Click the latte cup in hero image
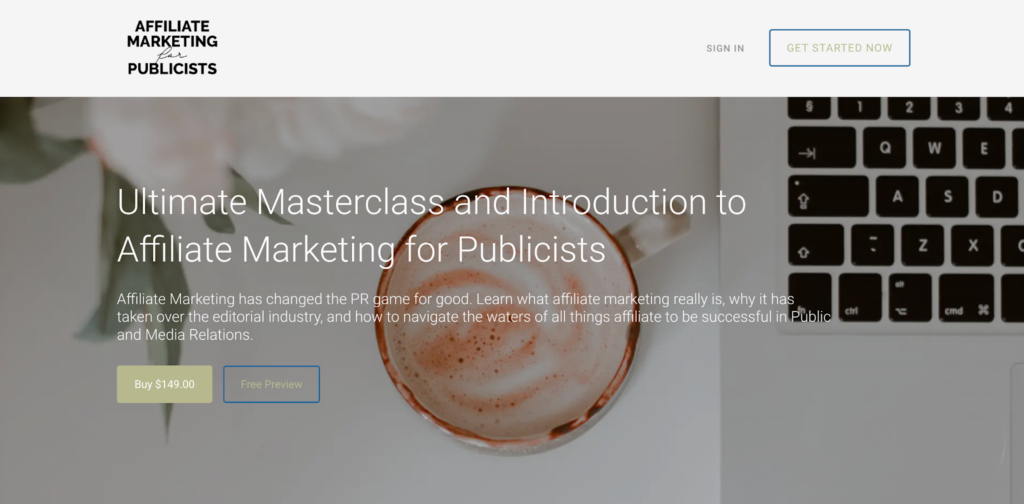1024x504 pixels. click(x=507, y=317)
